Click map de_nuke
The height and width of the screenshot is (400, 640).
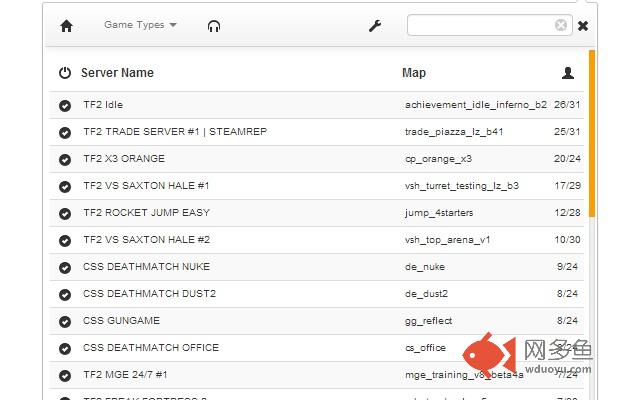(x=425, y=267)
